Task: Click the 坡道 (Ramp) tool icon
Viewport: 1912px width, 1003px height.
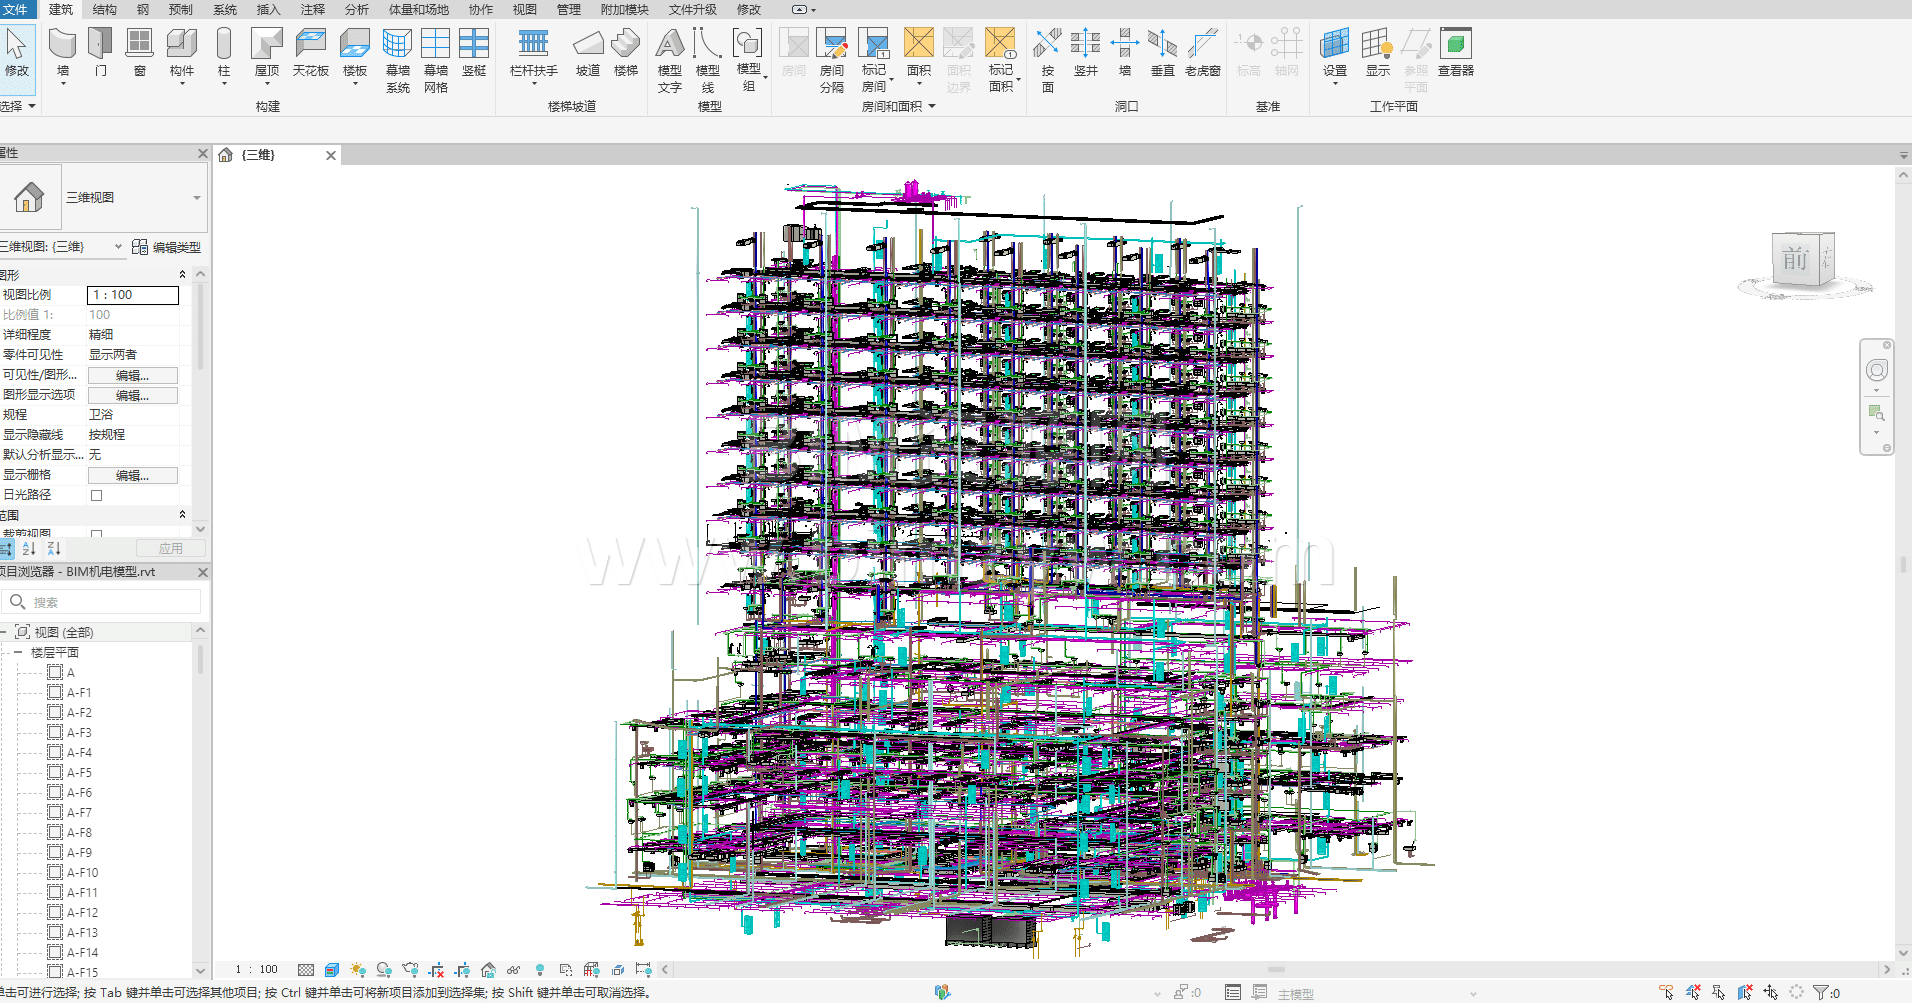Action: coord(588,45)
